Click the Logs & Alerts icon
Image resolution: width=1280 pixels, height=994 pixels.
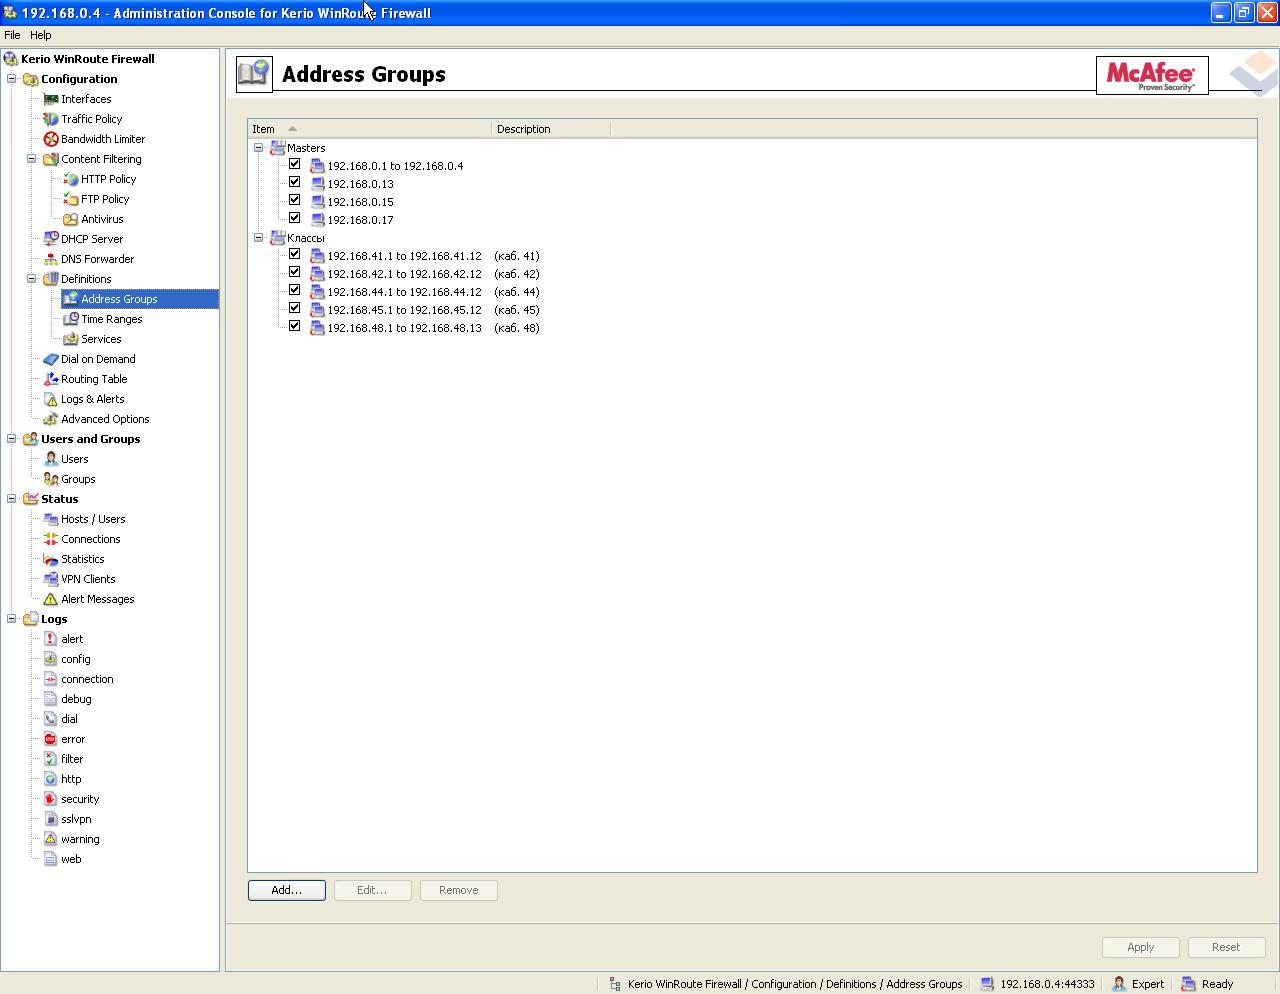(50, 399)
